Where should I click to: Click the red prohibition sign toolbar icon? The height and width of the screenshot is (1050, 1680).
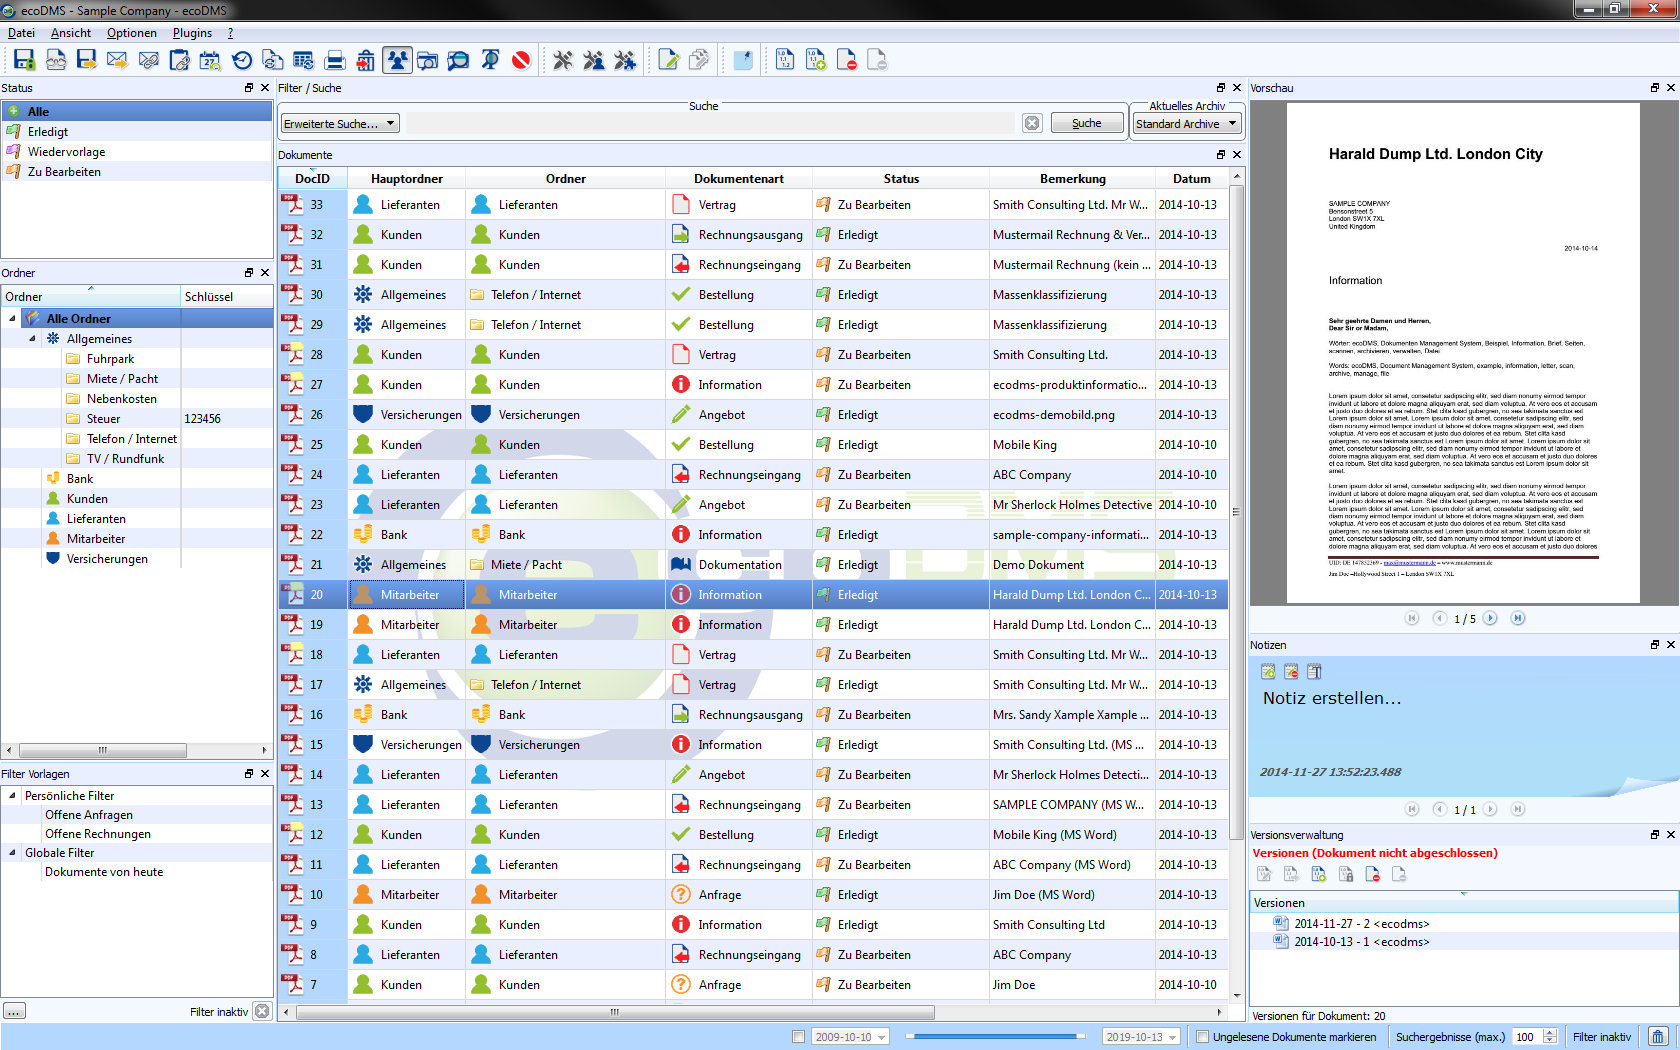click(521, 61)
